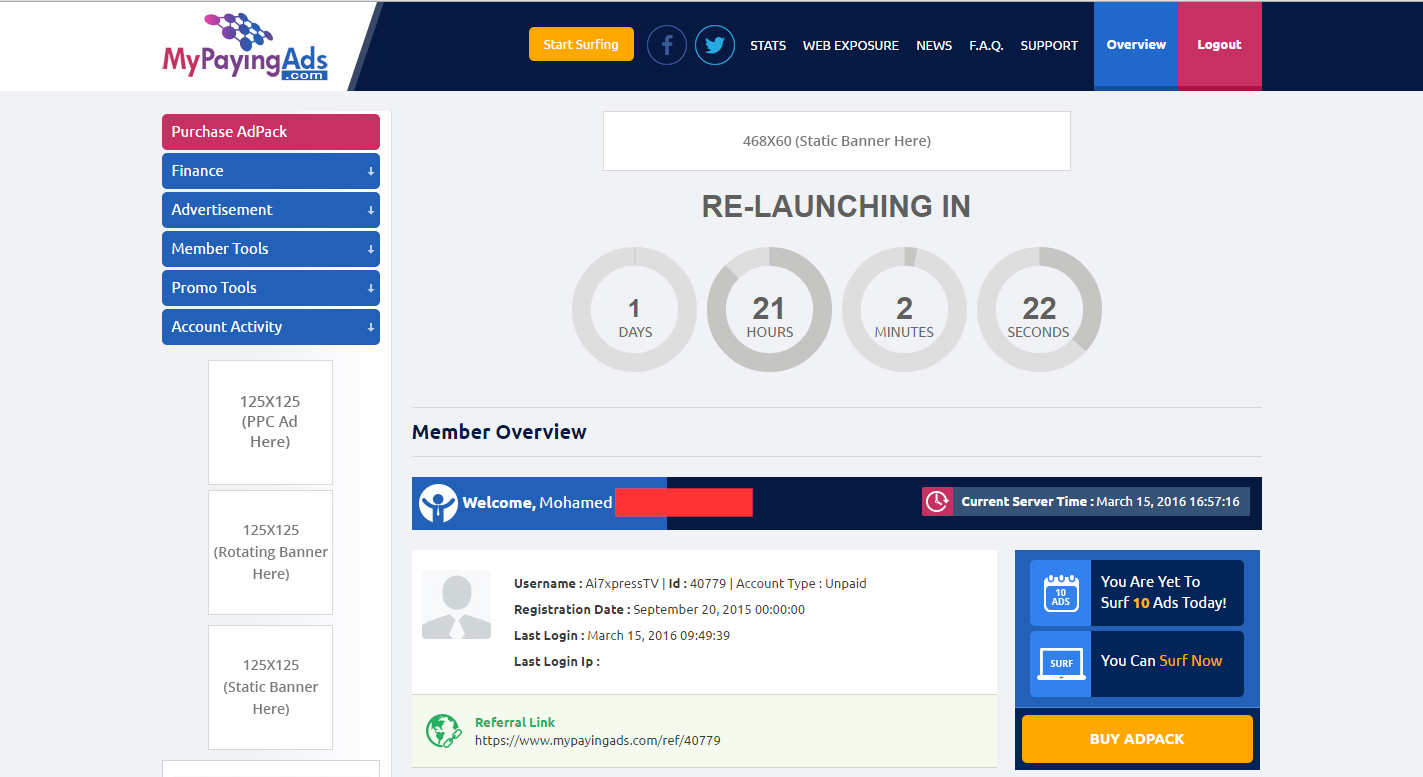Image resolution: width=1423 pixels, height=777 pixels.
Task: Click the 125X125 Static Banner box
Action: click(x=270, y=687)
